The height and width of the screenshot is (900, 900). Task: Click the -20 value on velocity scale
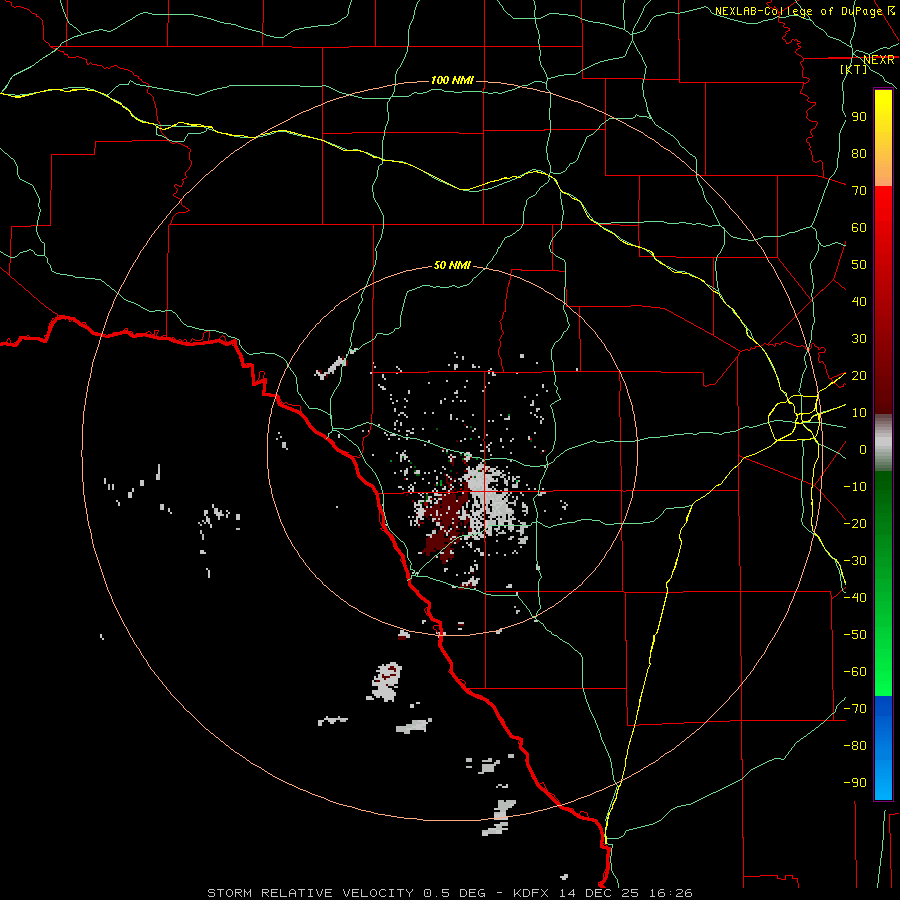point(855,524)
